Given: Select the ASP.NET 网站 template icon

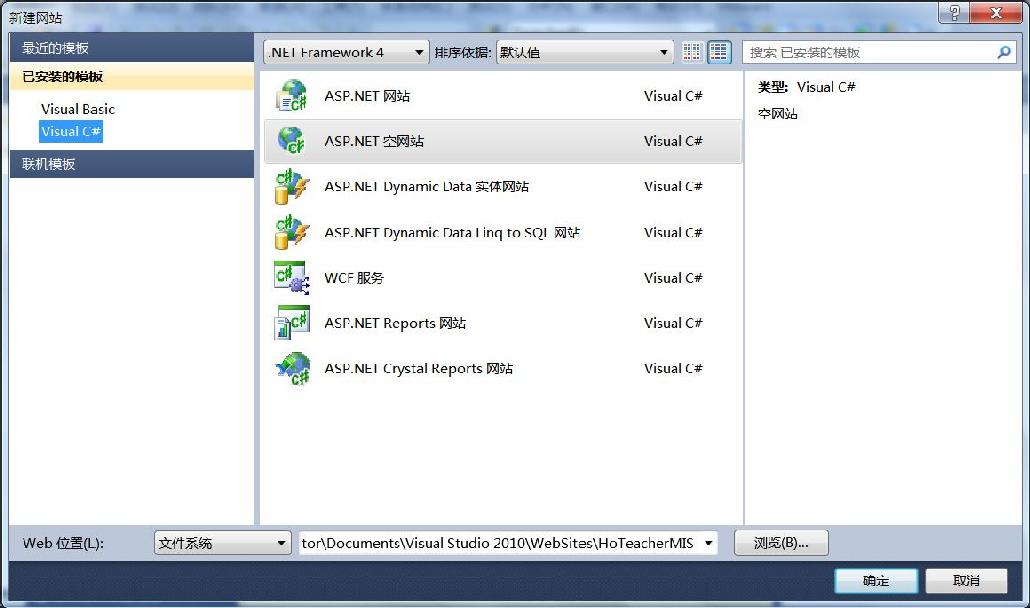Looking at the screenshot, I should coord(292,96).
